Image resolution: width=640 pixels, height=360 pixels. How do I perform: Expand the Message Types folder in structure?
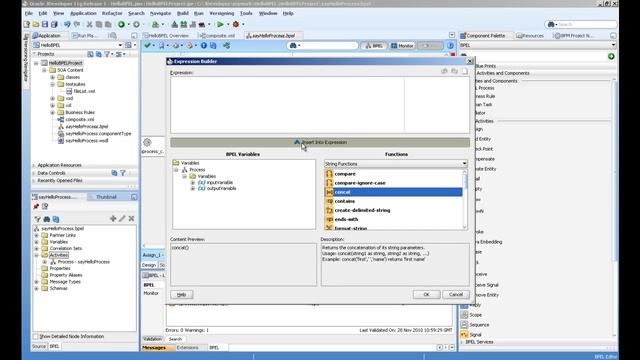coord(37,282)
